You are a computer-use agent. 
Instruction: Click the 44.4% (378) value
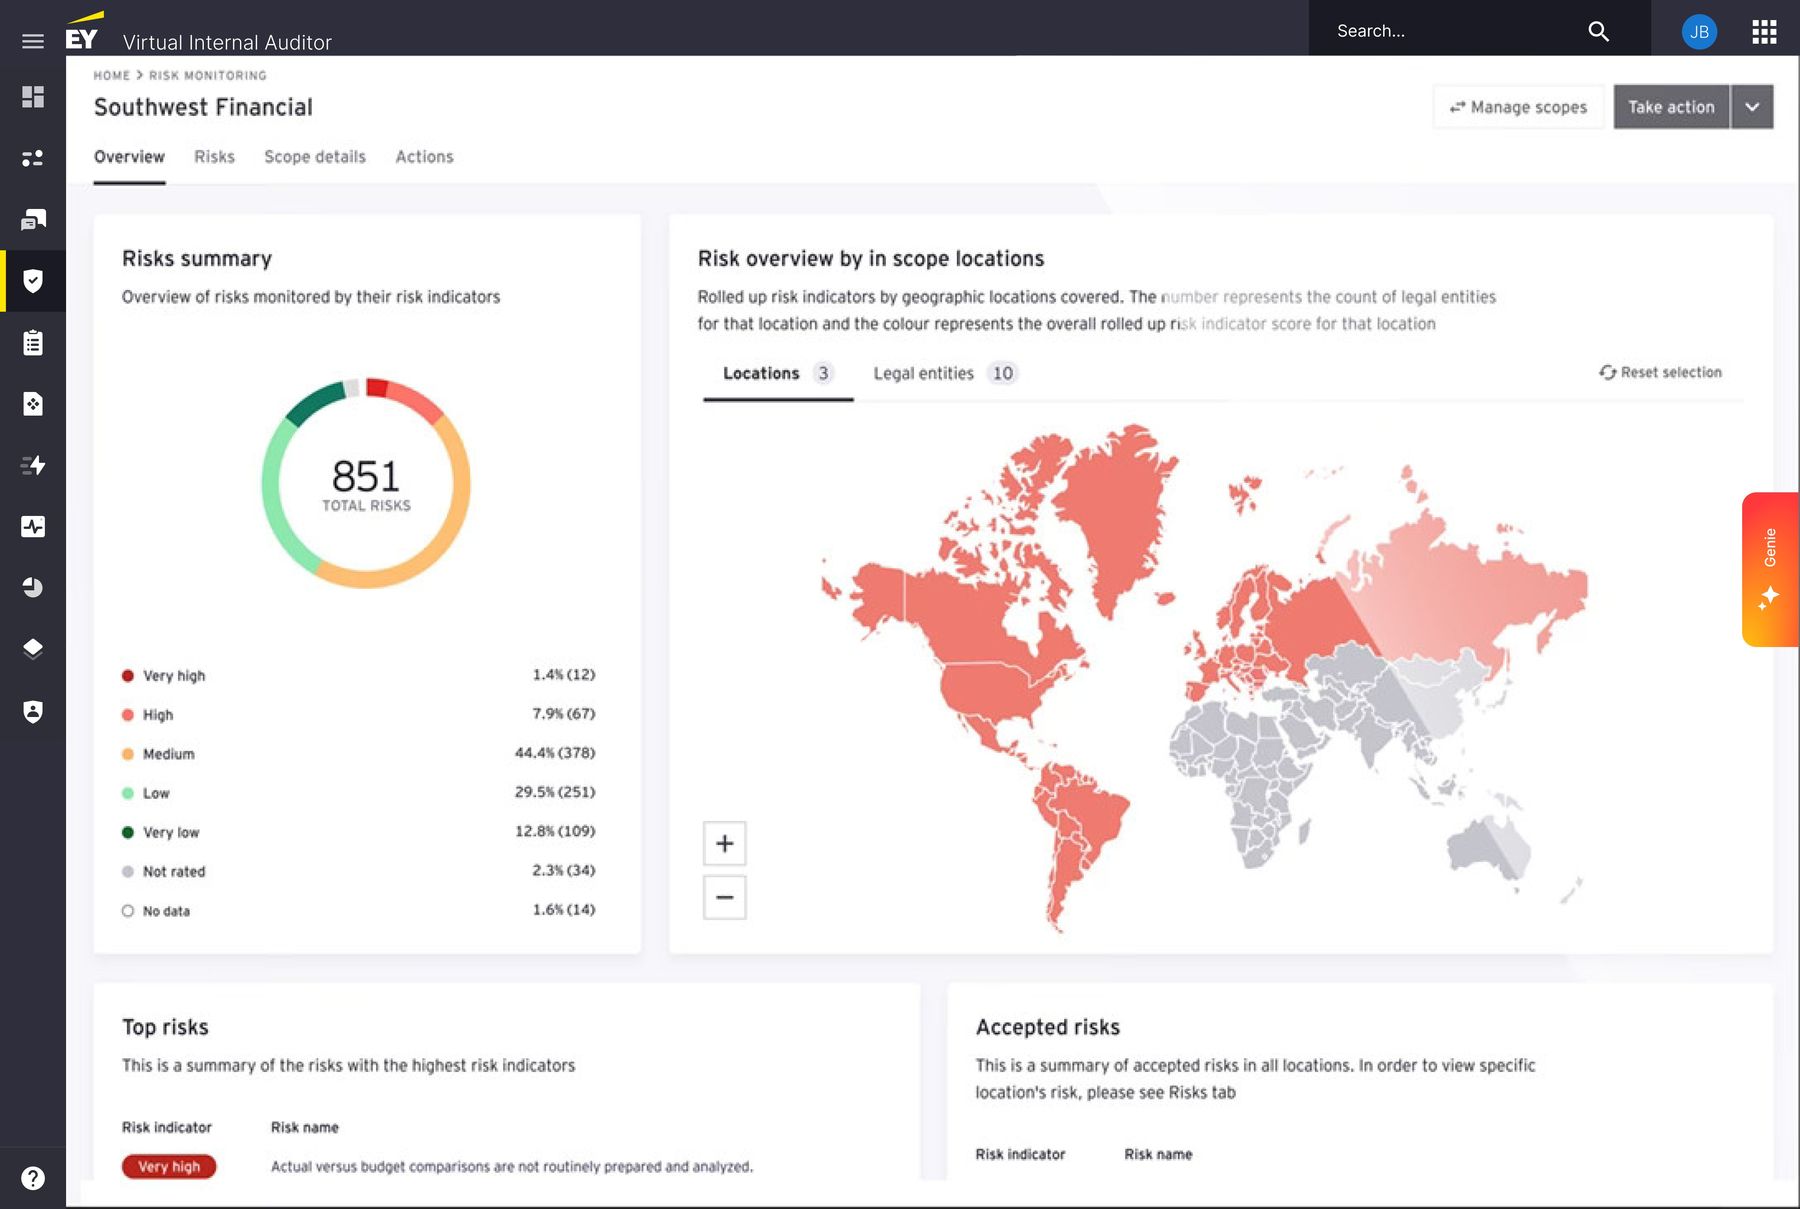click(555, 753)
